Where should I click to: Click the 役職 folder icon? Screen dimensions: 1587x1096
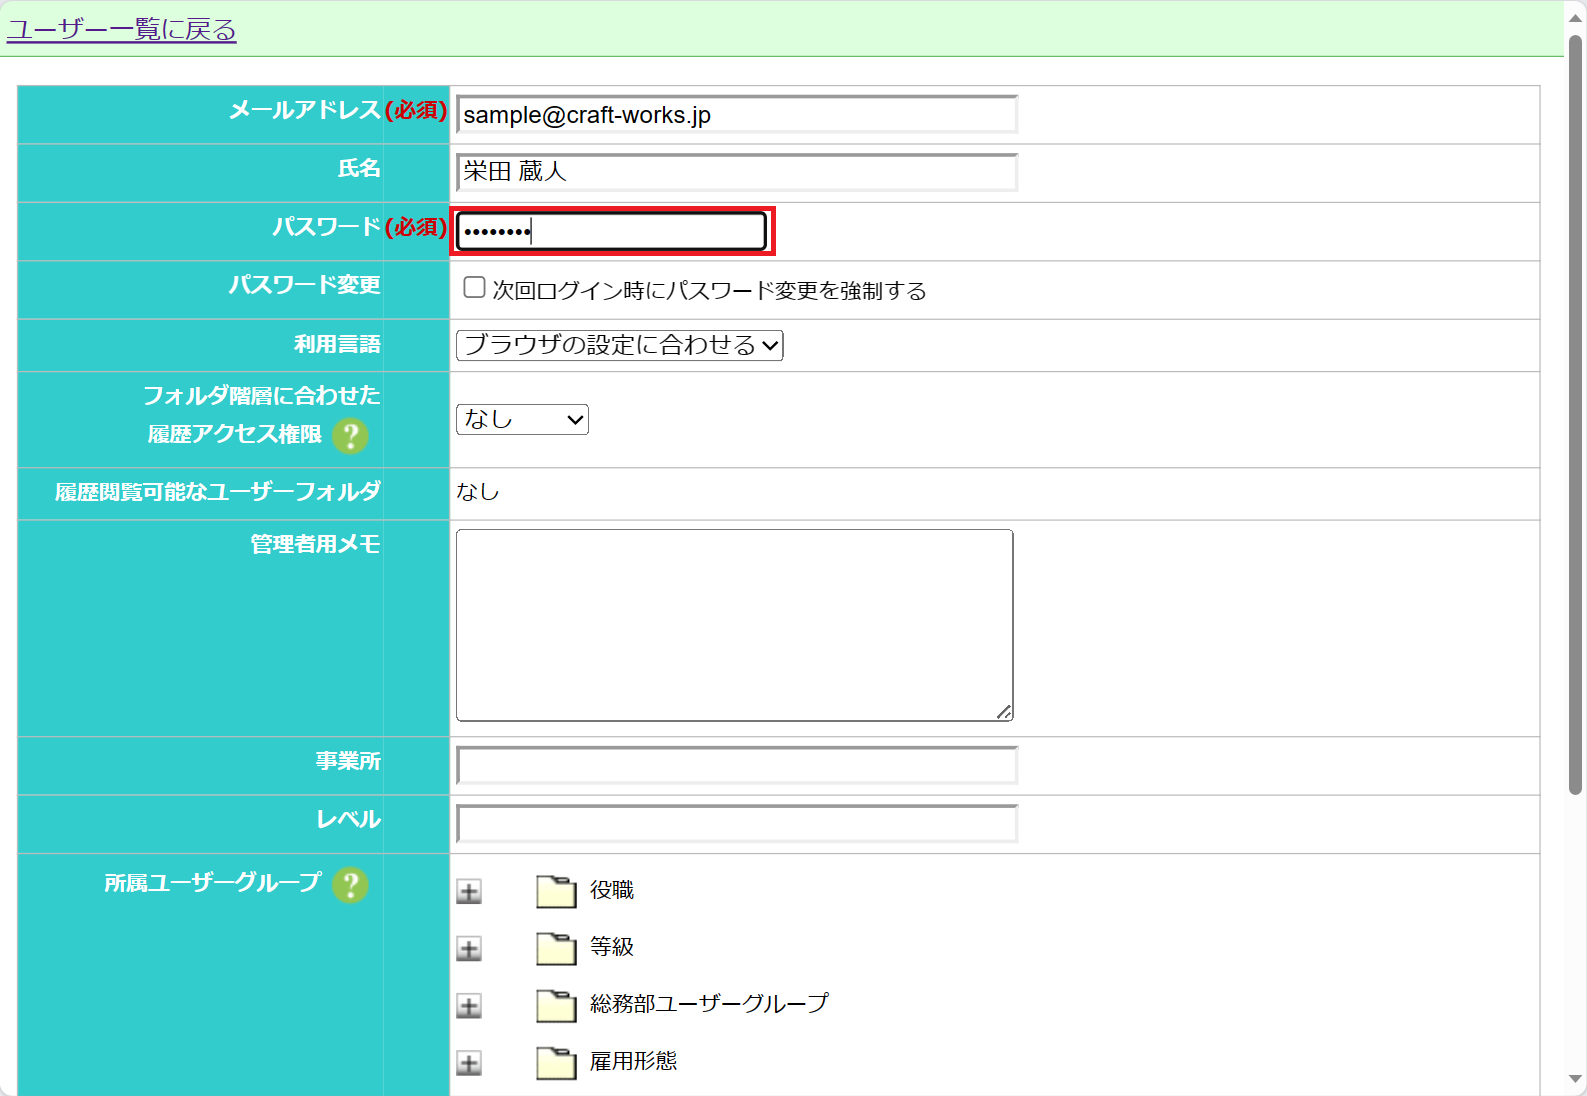click(556, 891)
